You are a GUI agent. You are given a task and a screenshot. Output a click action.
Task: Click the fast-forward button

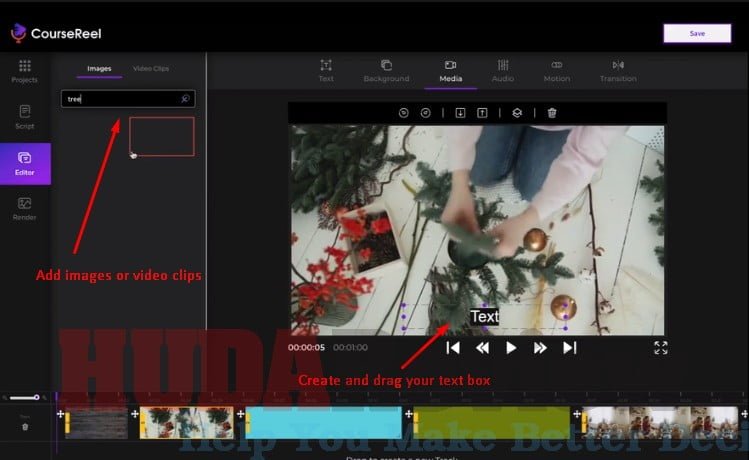pyautogui.click(x=540, y=348)
